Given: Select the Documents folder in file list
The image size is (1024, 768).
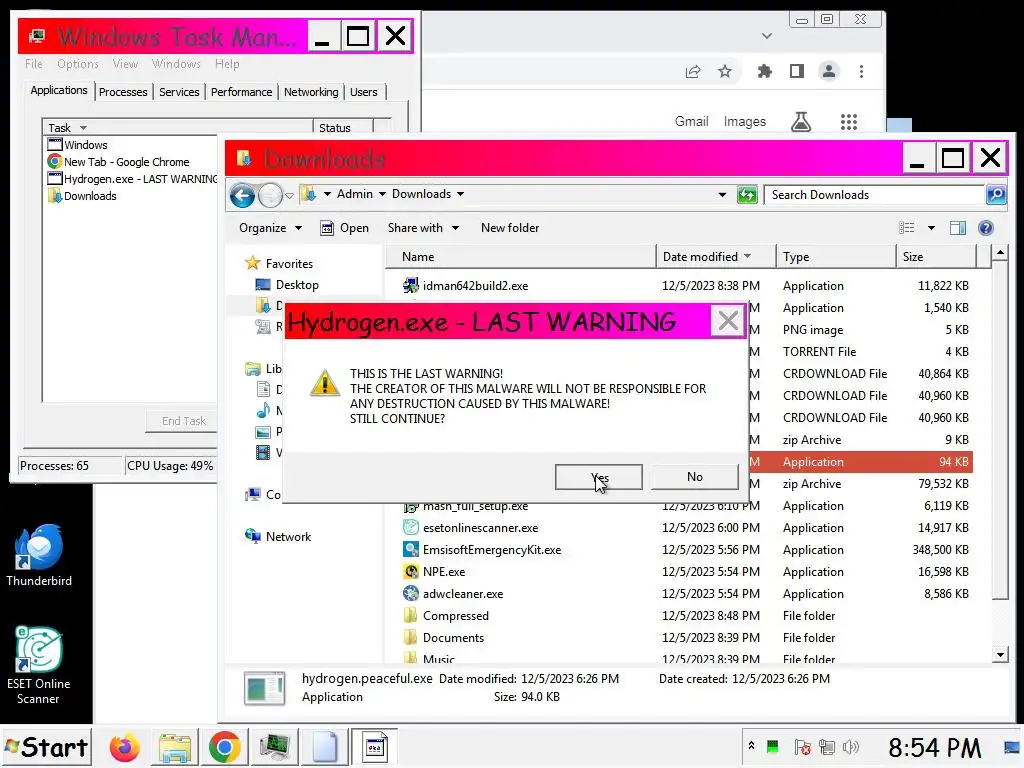Looking at the screenshot, I should click(x=453, y=638).
